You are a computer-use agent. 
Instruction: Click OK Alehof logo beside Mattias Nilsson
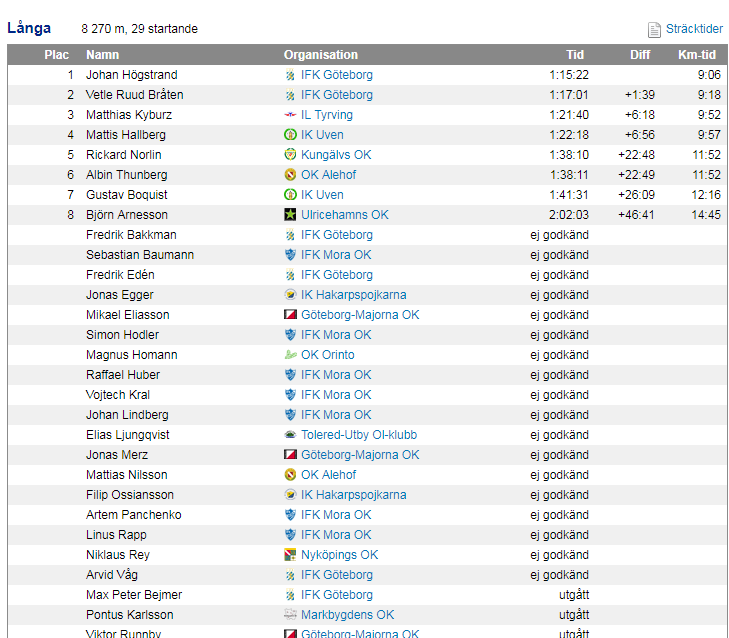(x=290, y=475)
